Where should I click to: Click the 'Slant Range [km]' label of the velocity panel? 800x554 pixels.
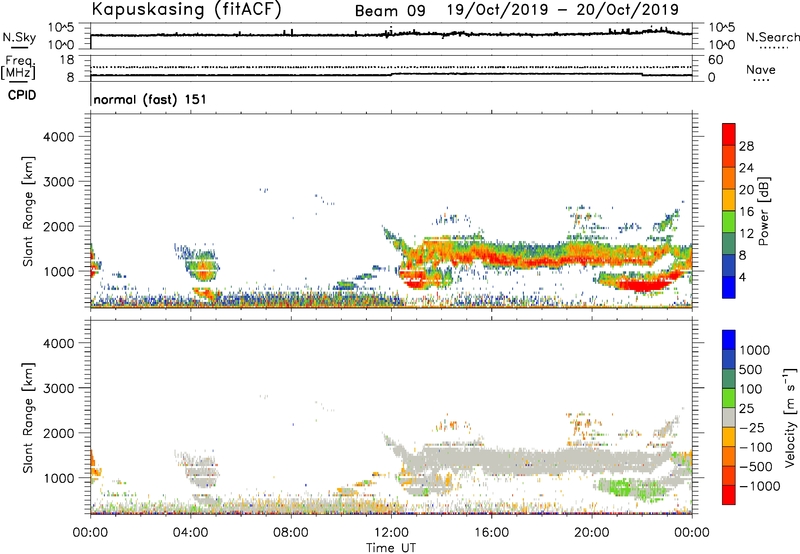pos(28,418)
